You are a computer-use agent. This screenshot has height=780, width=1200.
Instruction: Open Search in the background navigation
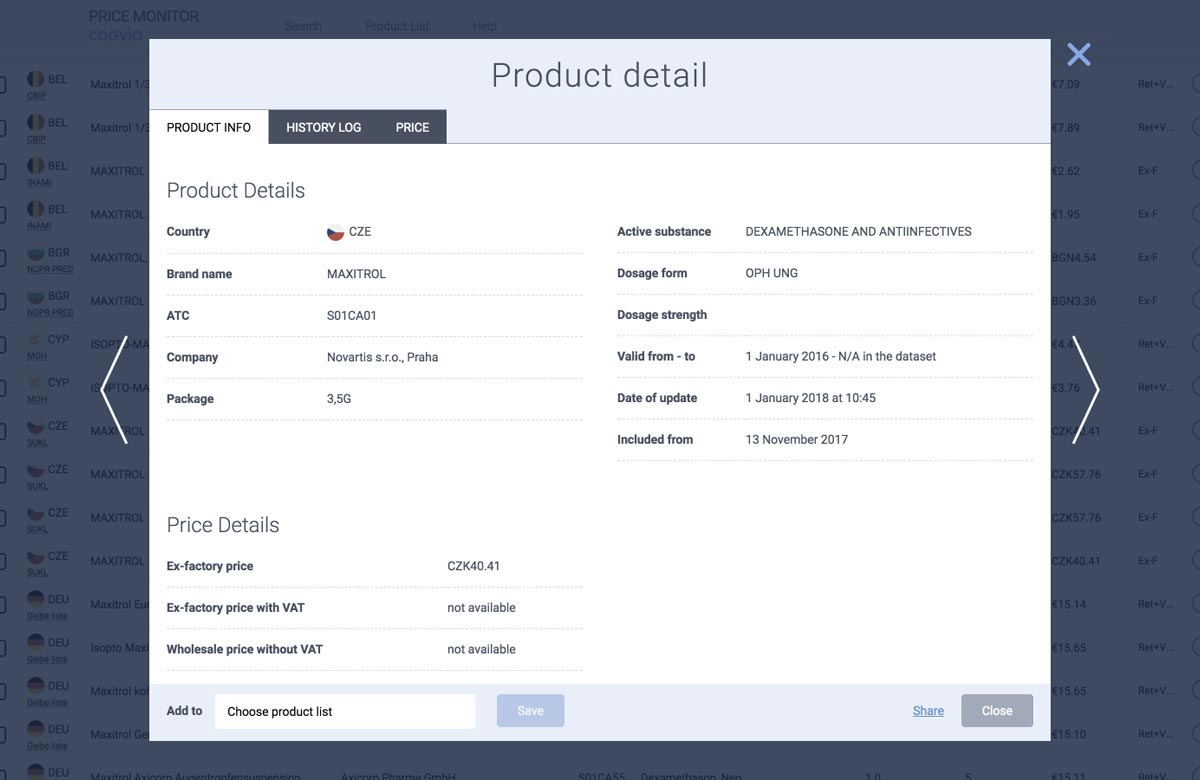303,26
